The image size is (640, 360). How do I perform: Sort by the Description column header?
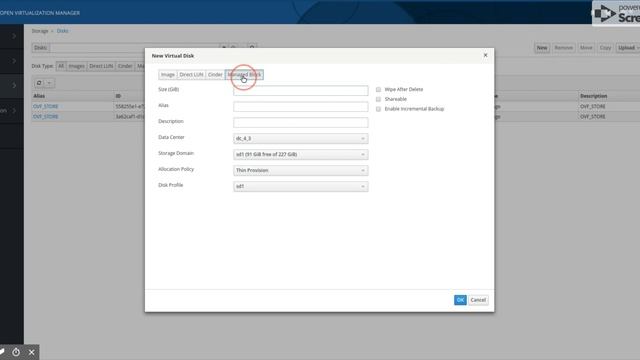point(593,96)
